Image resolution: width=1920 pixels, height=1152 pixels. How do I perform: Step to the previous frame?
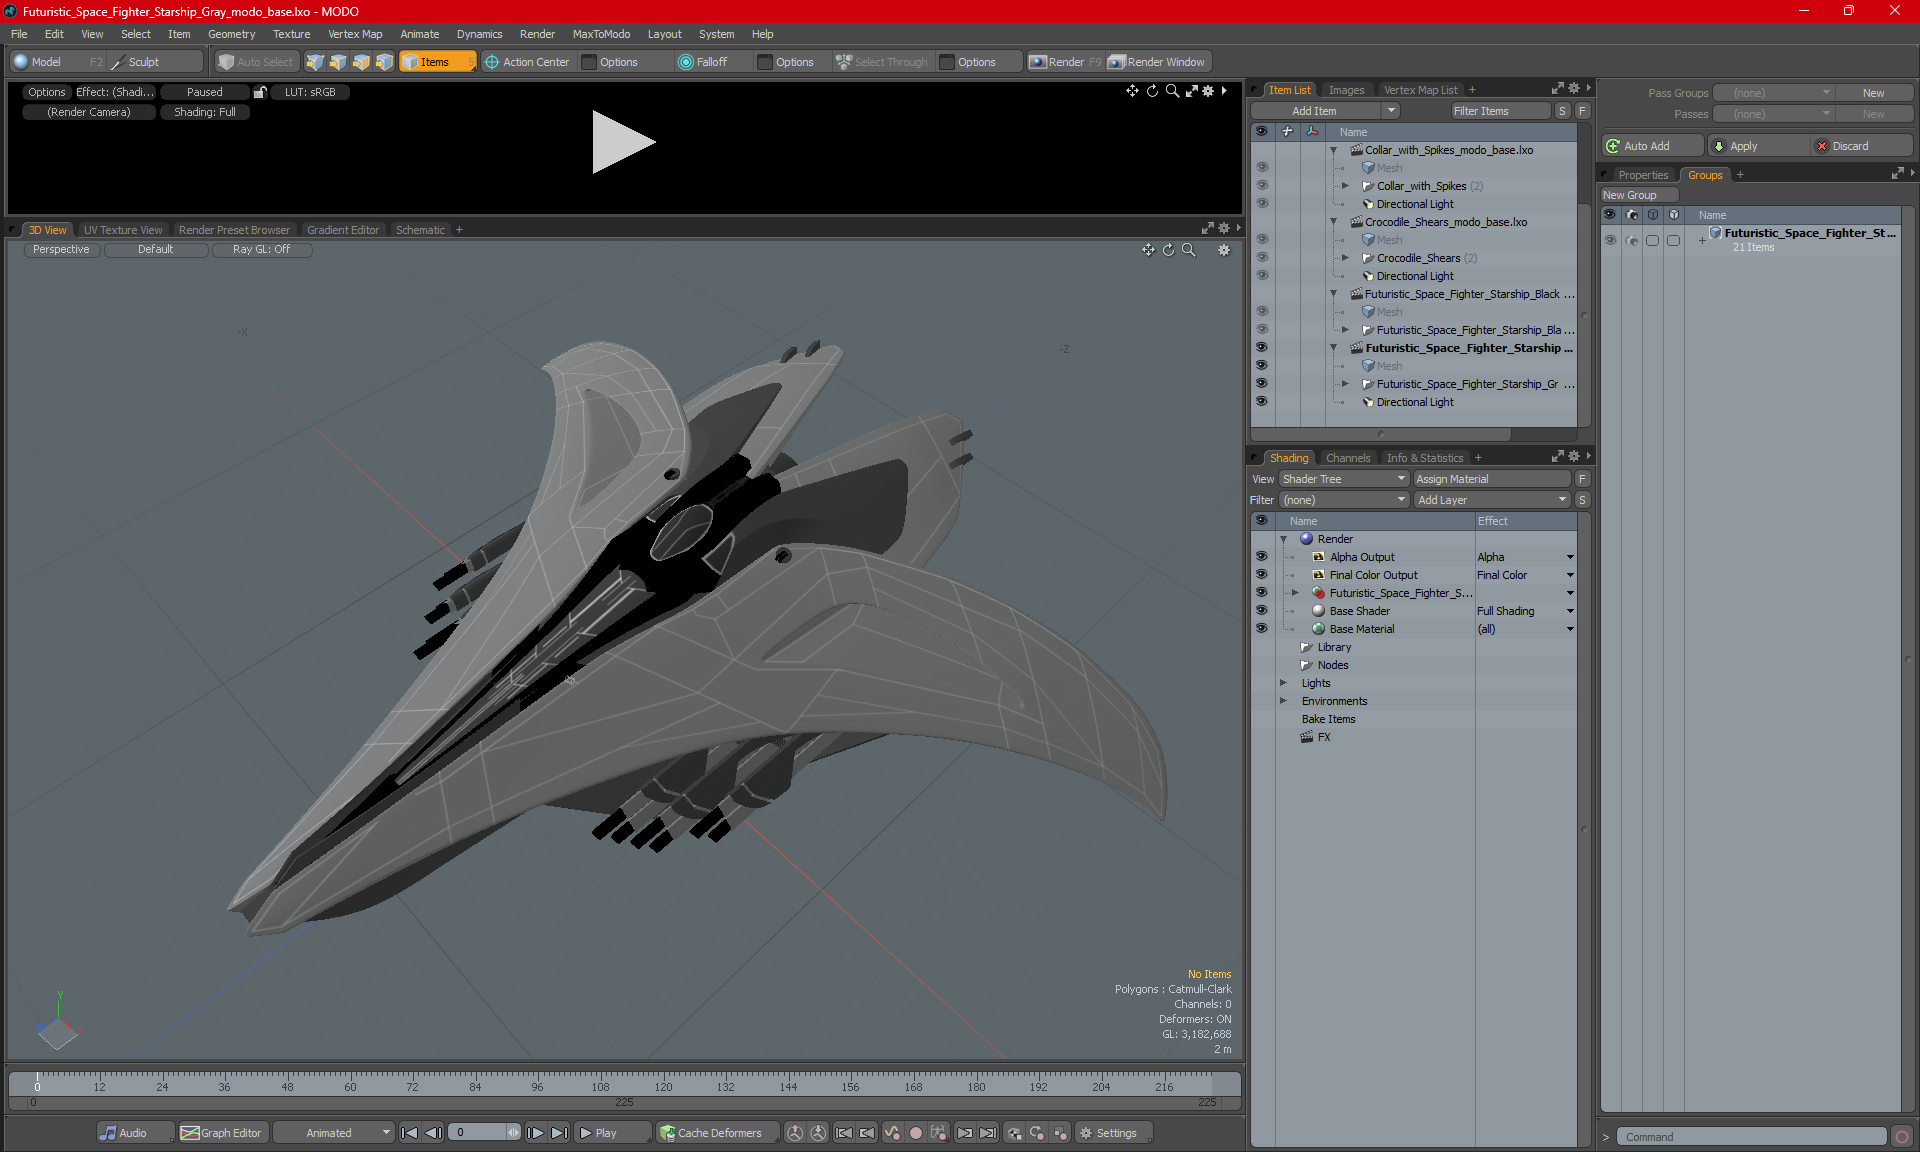coord(433,1133)
